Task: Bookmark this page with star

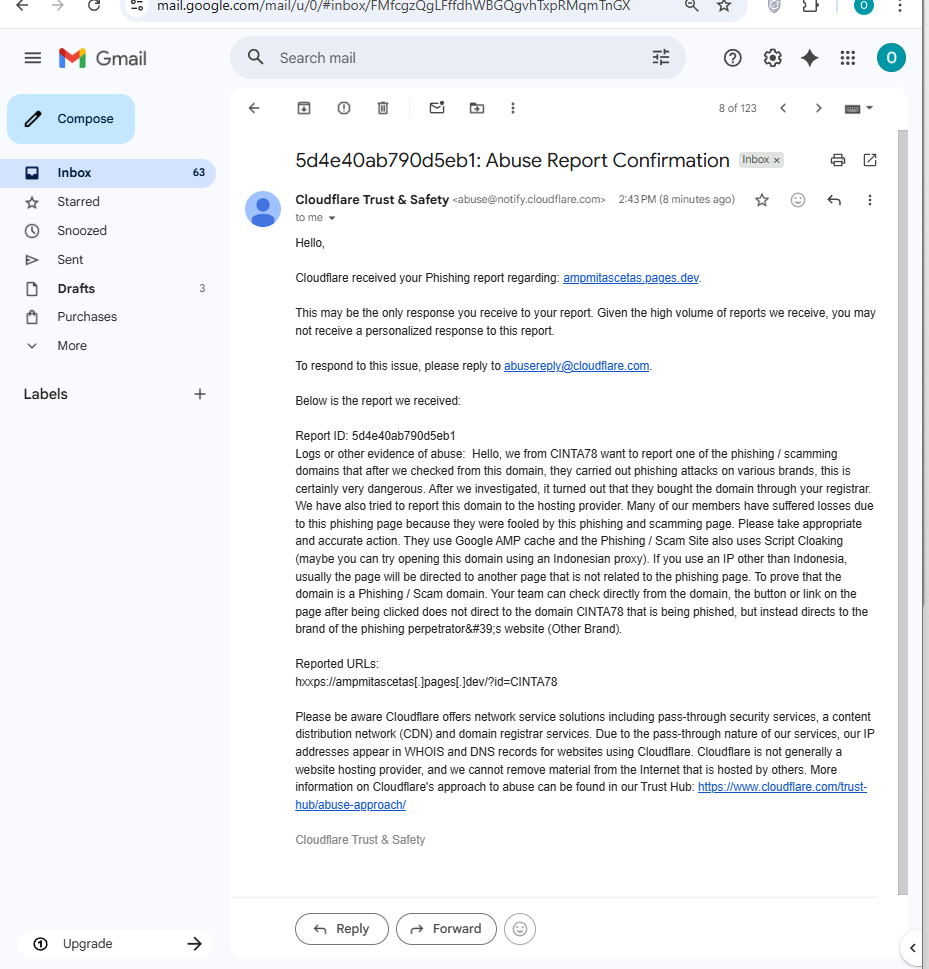Action: (724, 6)
